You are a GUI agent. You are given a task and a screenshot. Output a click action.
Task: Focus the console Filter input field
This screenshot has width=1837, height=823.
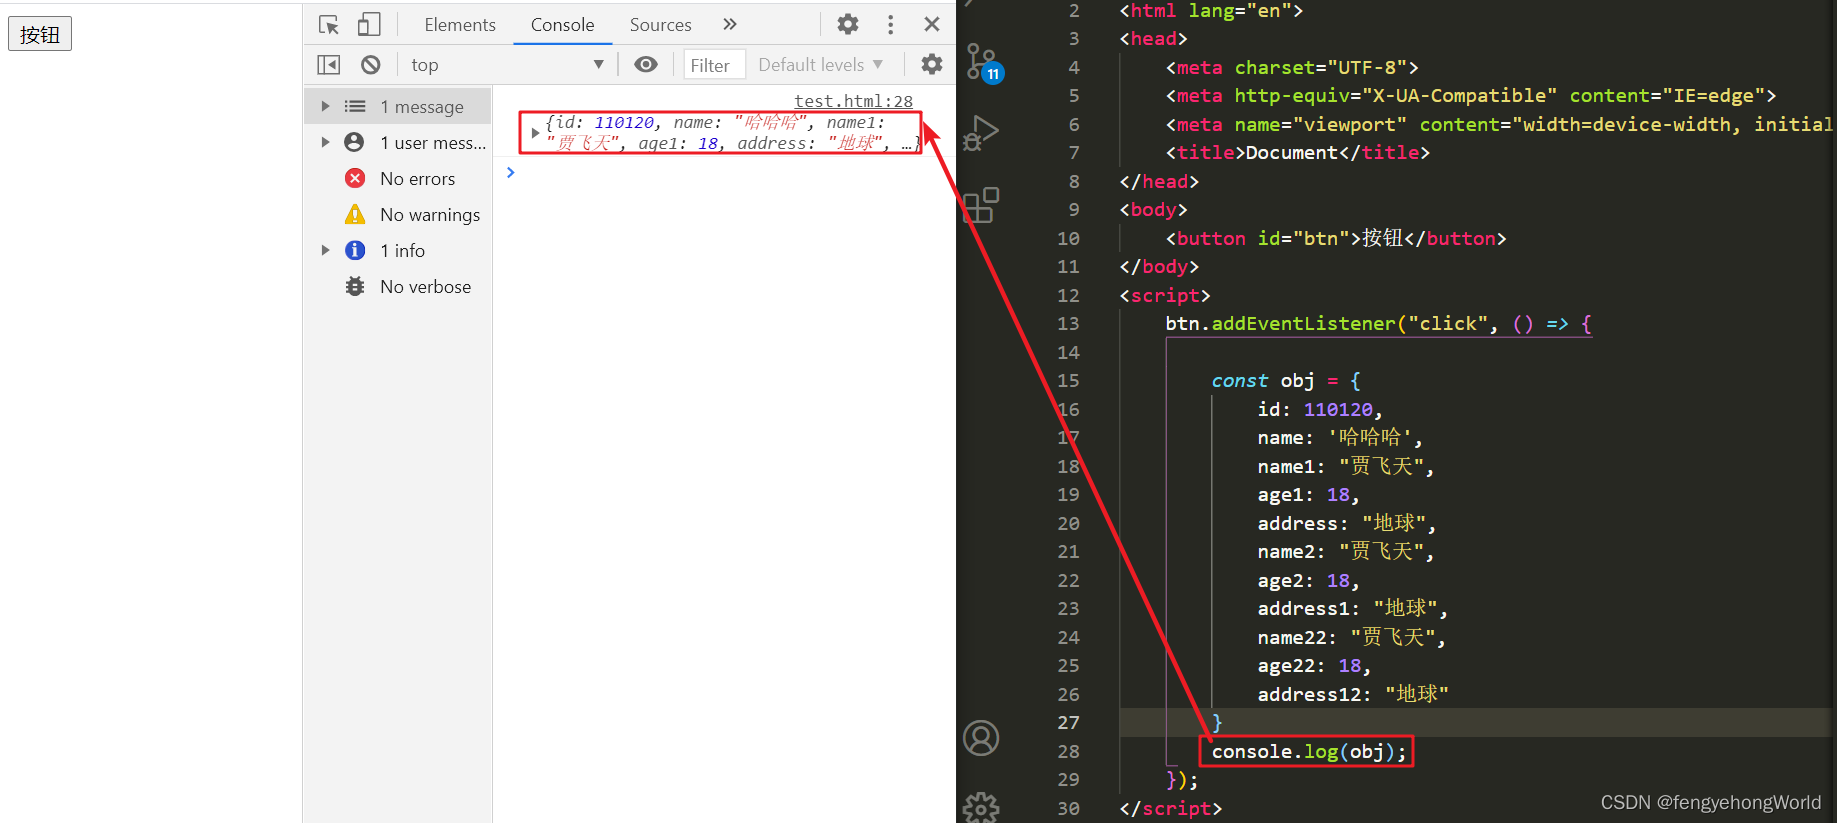point(714,65)
